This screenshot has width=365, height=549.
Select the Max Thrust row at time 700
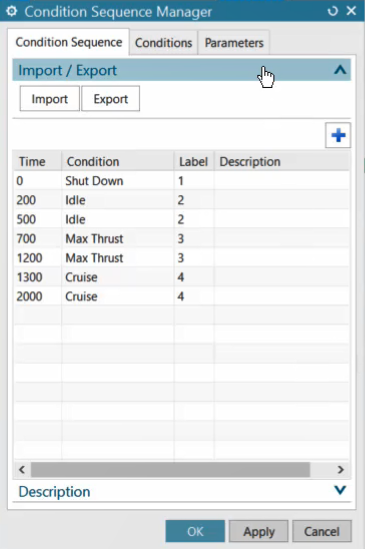pos(181,238)
